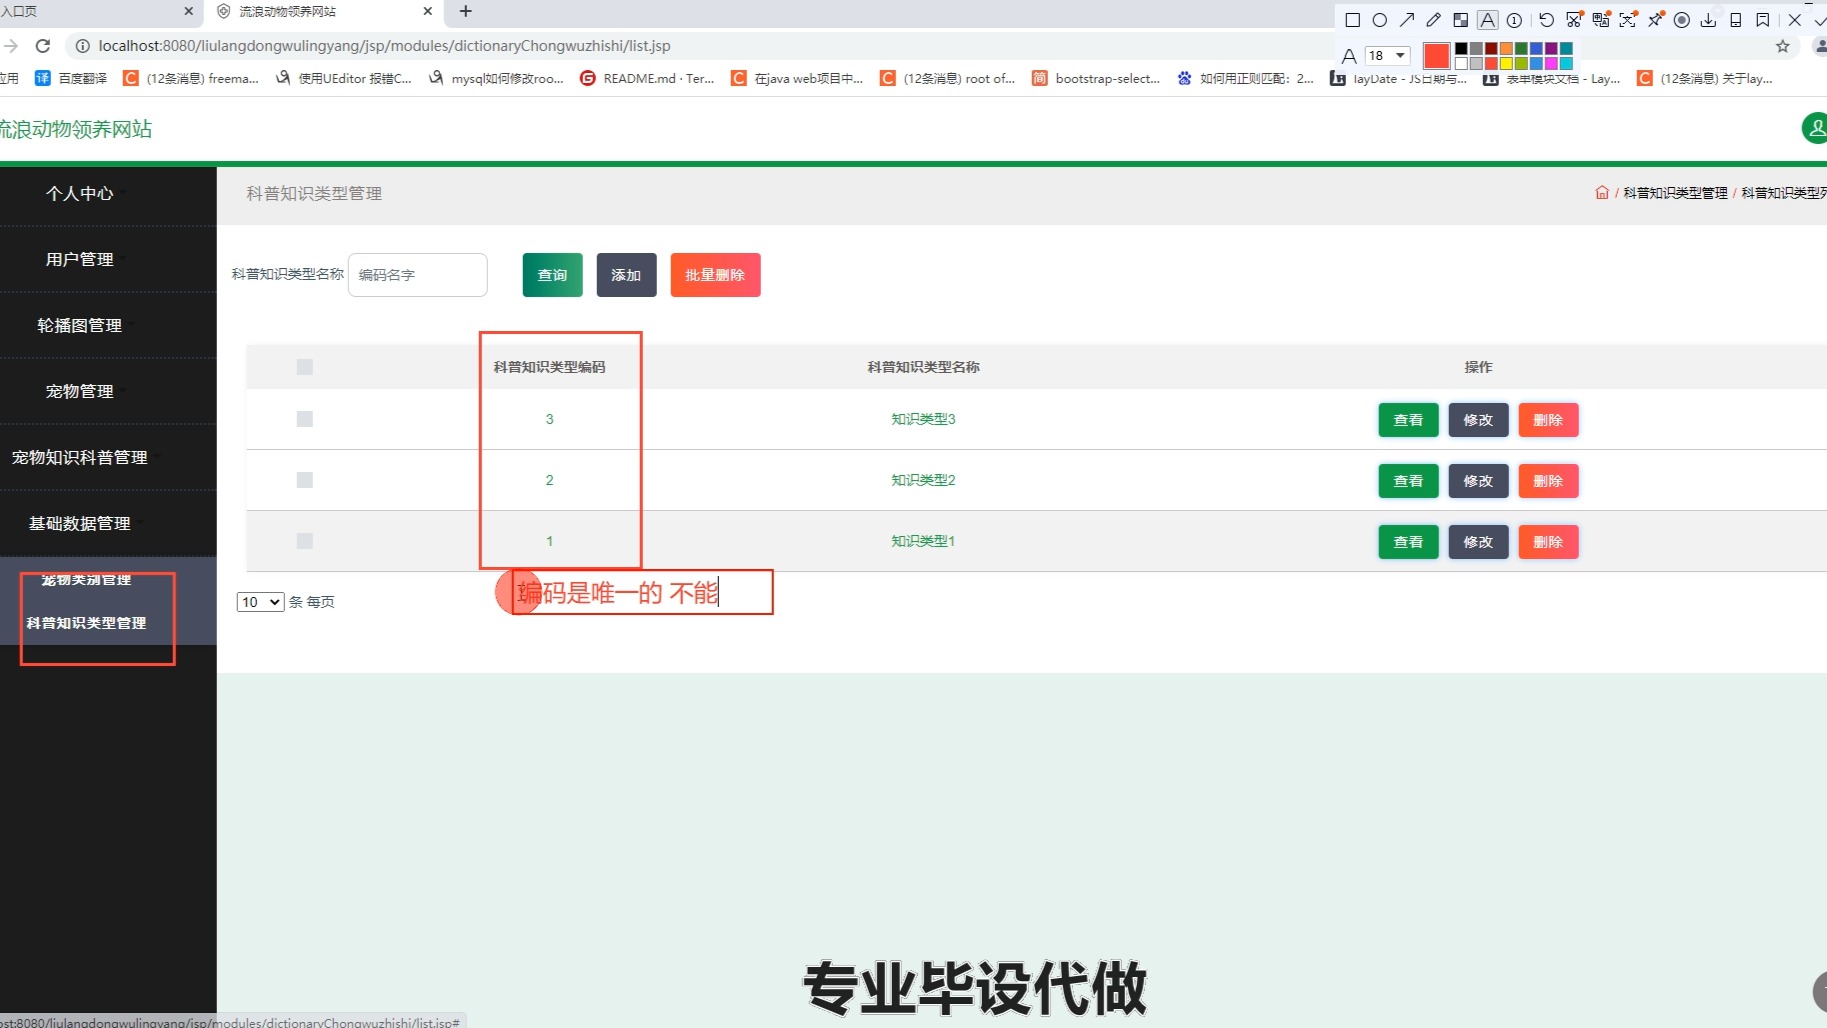The height and width of the screenshot is (1028, 1827).
Task: Bookmark this page with the star icon
Action: coord(1782,46)
